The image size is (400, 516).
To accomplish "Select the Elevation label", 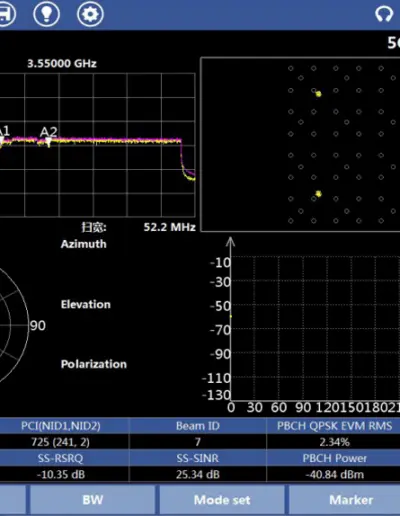I will pos(86,304).
